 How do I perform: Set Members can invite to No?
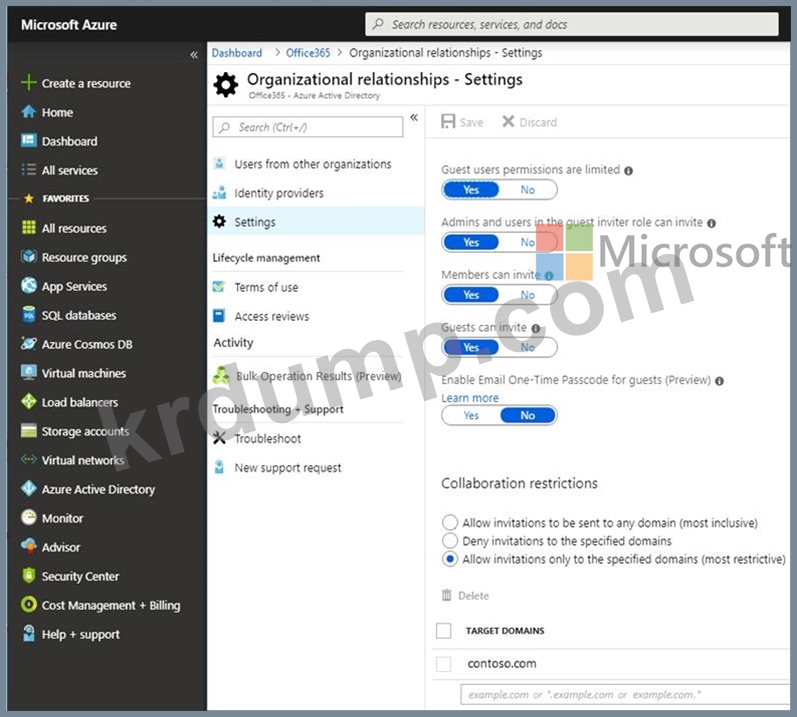click(528, 295)
